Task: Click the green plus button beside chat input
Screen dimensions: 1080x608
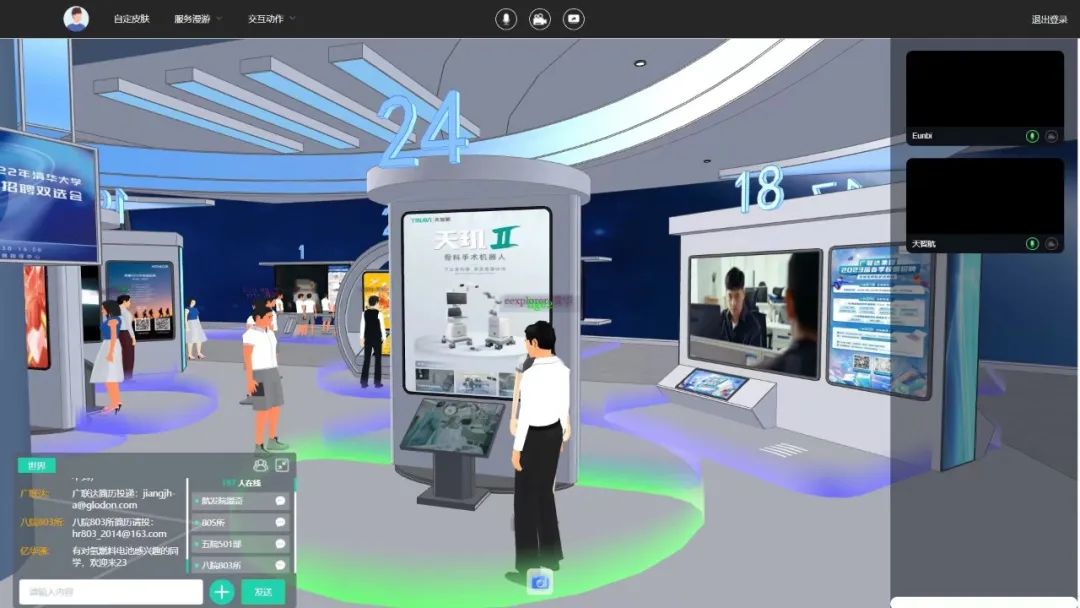Action: pos(222,592)
